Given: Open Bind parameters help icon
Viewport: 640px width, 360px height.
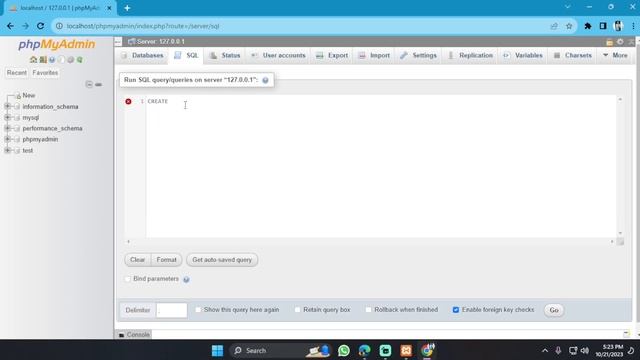Looking at the screenshot, I should pos(186,280).
